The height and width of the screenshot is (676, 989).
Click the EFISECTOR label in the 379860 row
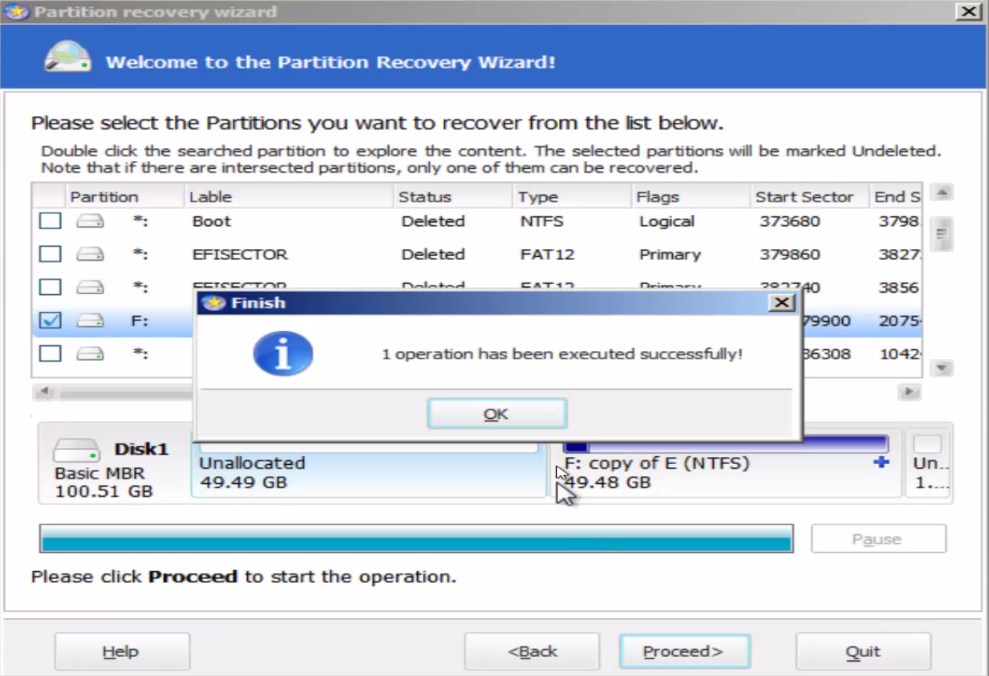pos(240,254)
